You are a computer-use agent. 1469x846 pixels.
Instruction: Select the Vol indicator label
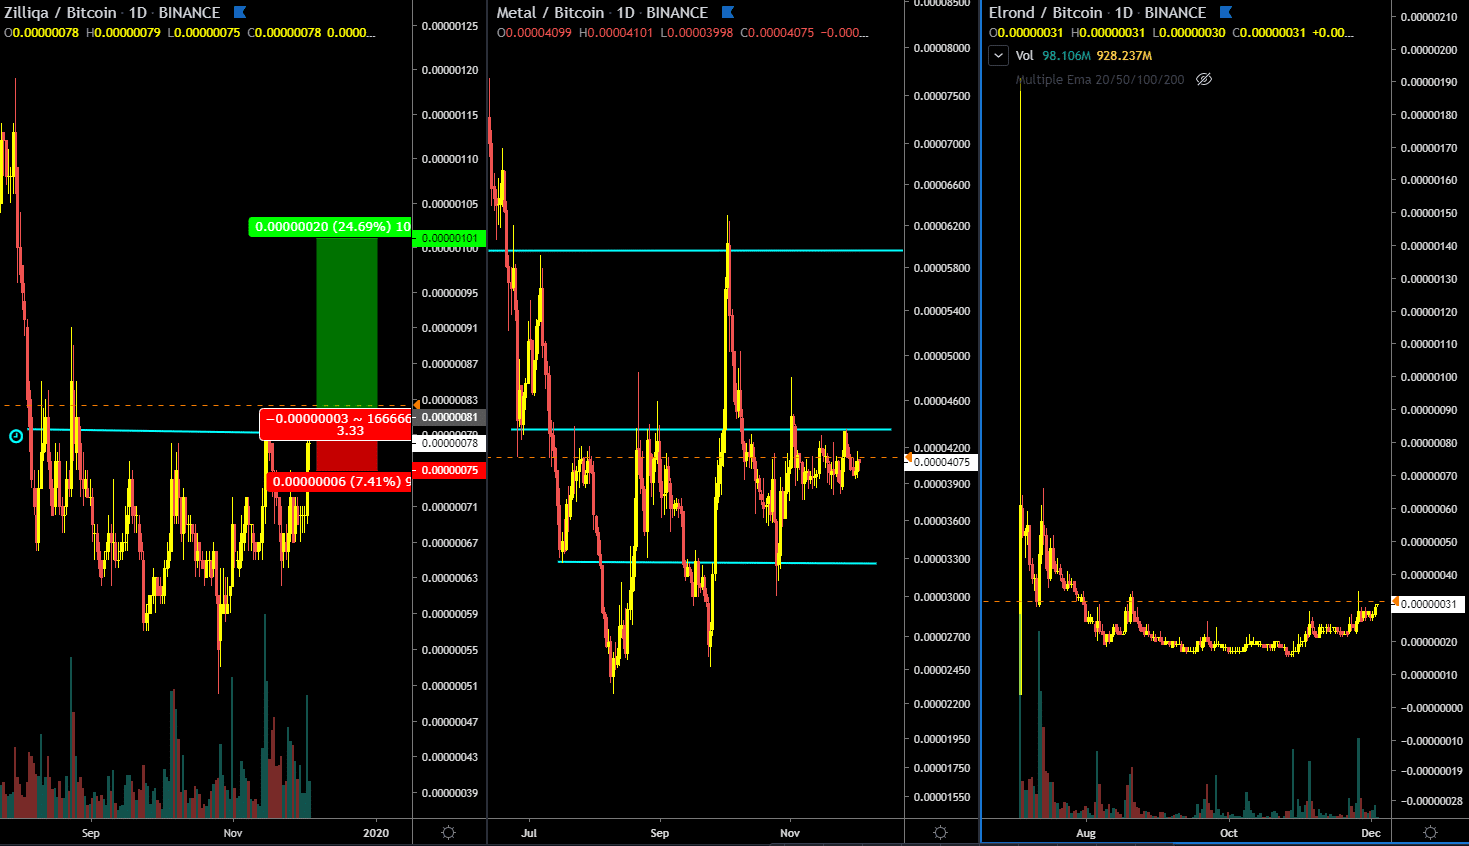(x=1024, y=56)
